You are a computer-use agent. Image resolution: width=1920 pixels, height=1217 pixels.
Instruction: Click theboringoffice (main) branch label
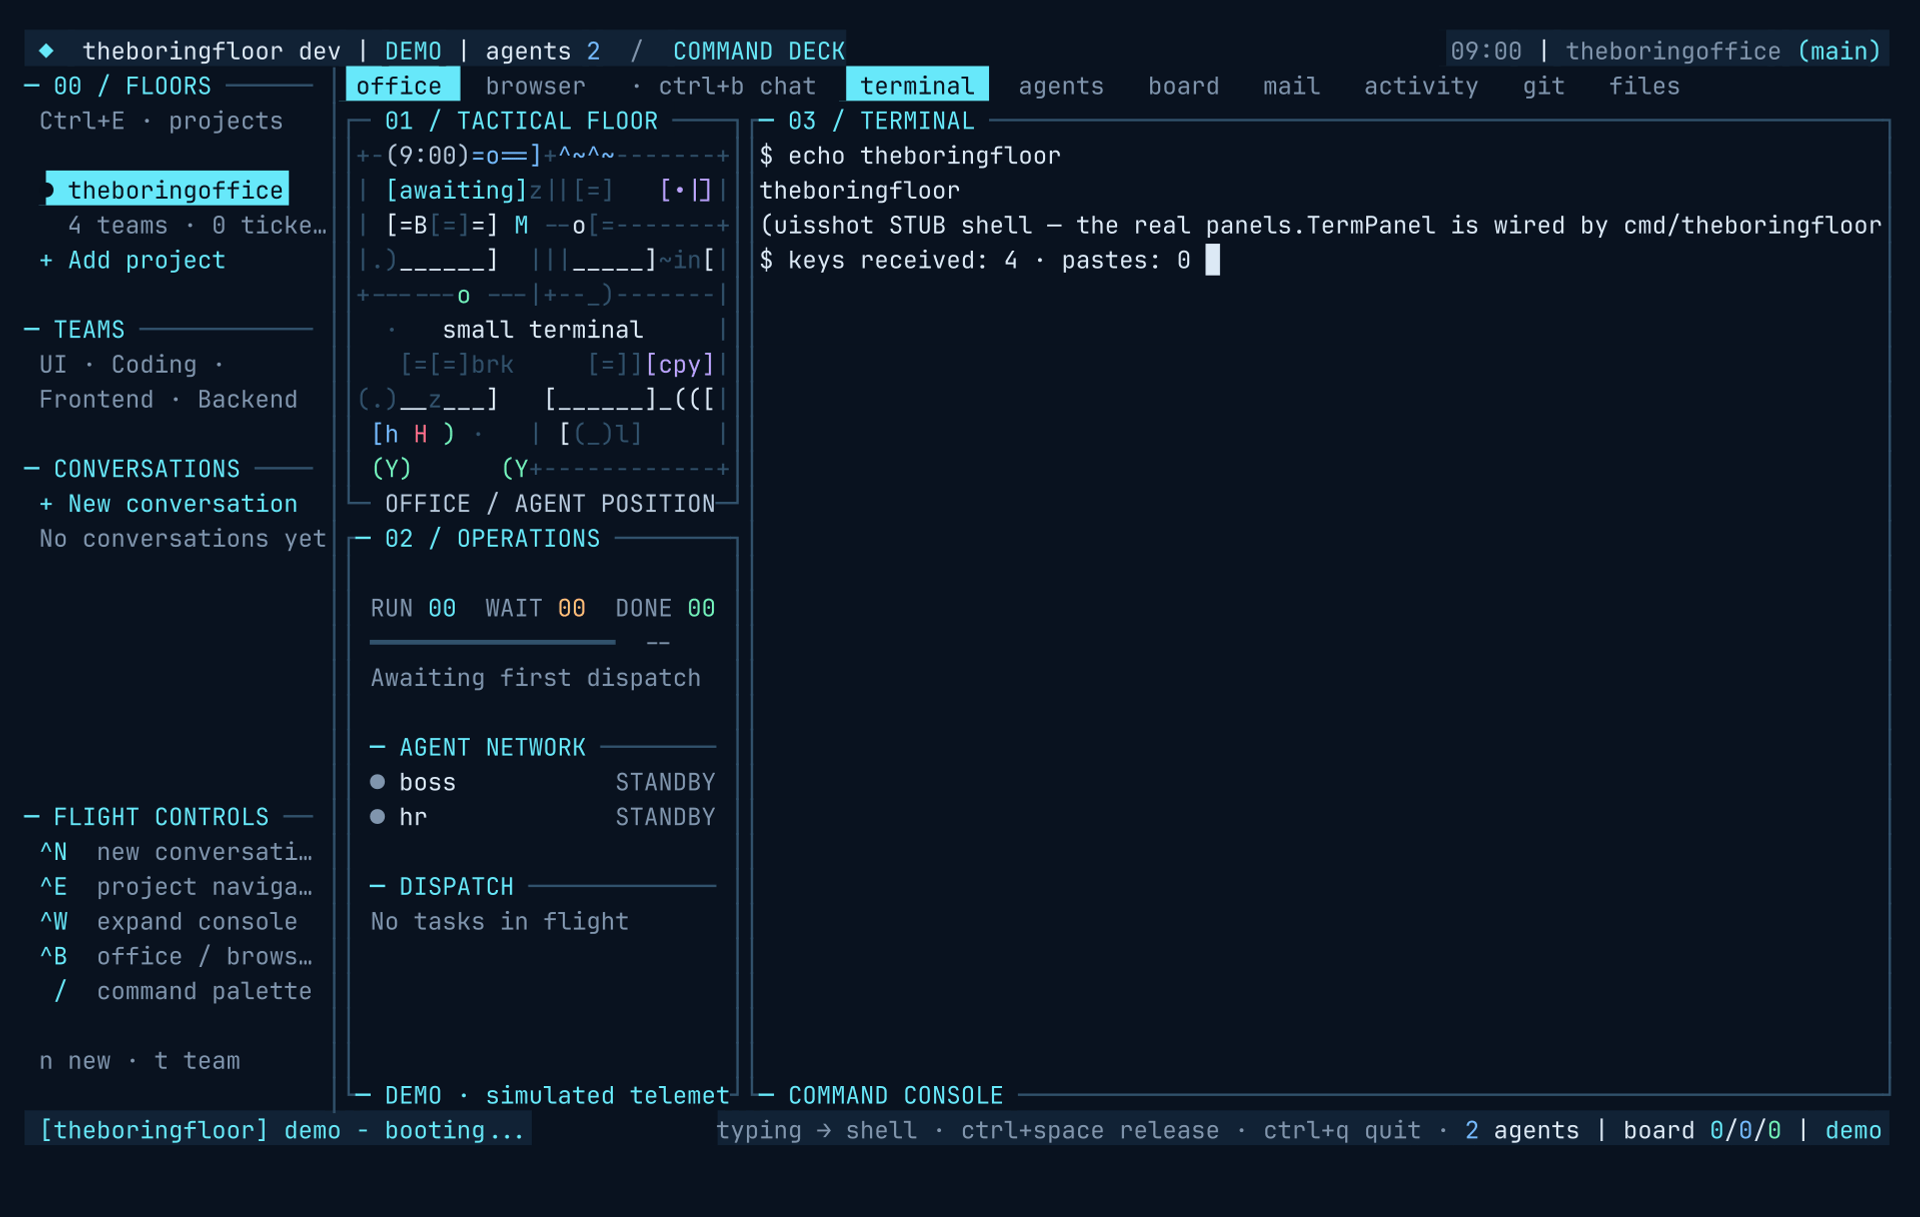[1723, 51]
